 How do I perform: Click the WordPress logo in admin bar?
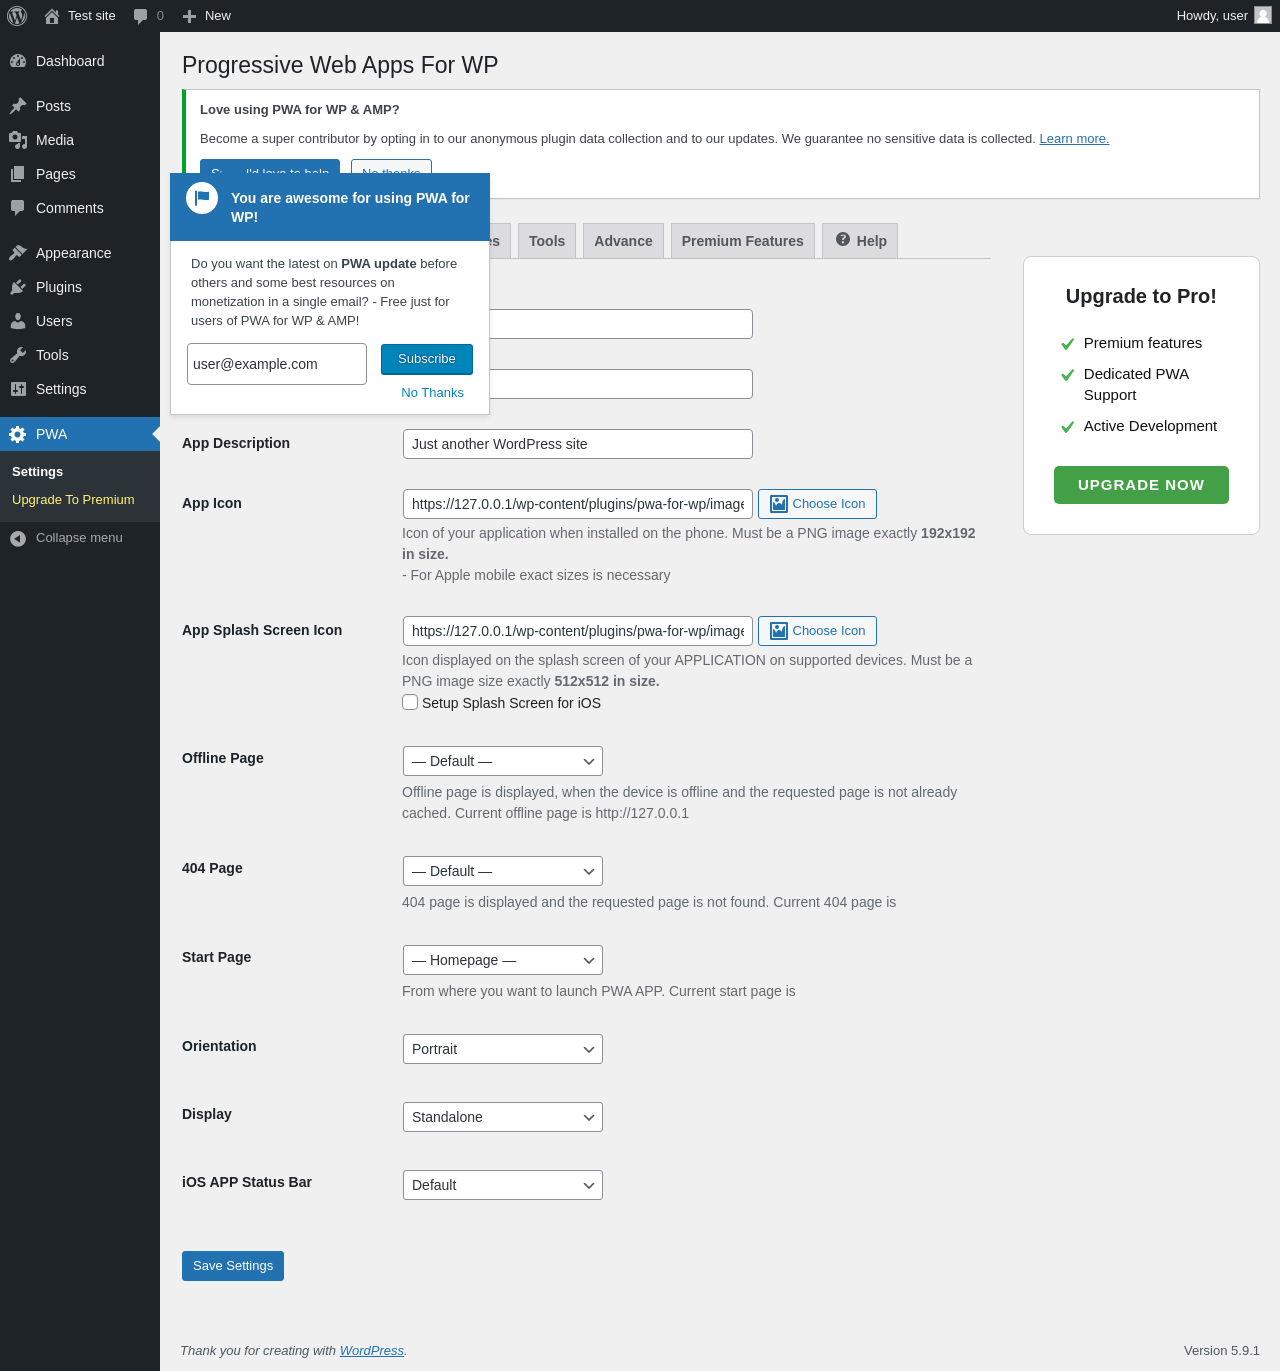[x=17, y=16]
